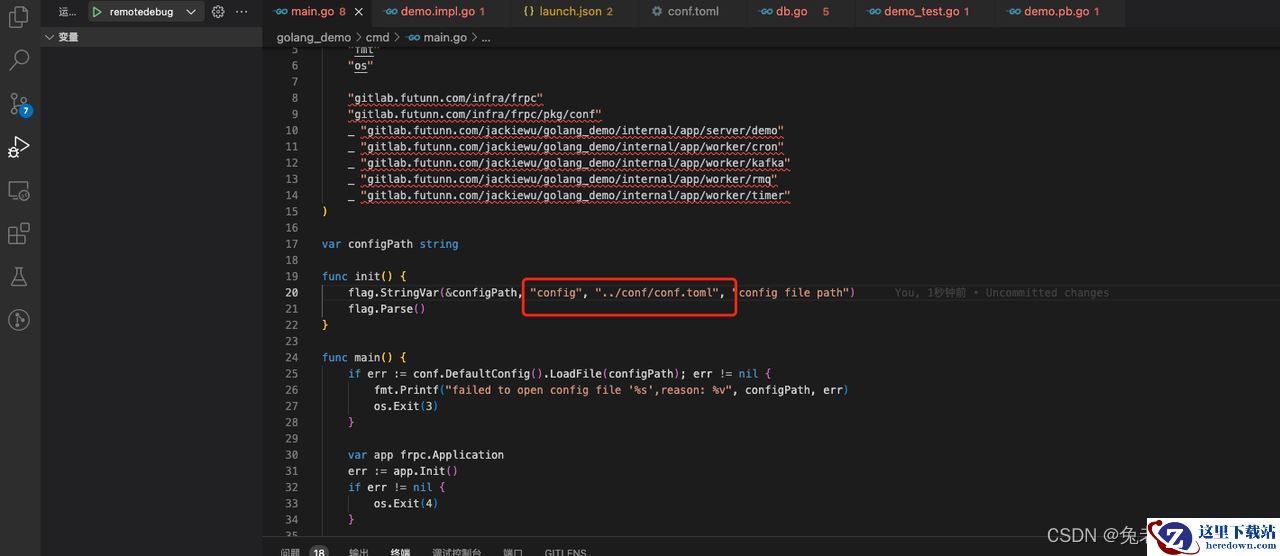Click "var app frpc.Application" line

pos(426,455)
